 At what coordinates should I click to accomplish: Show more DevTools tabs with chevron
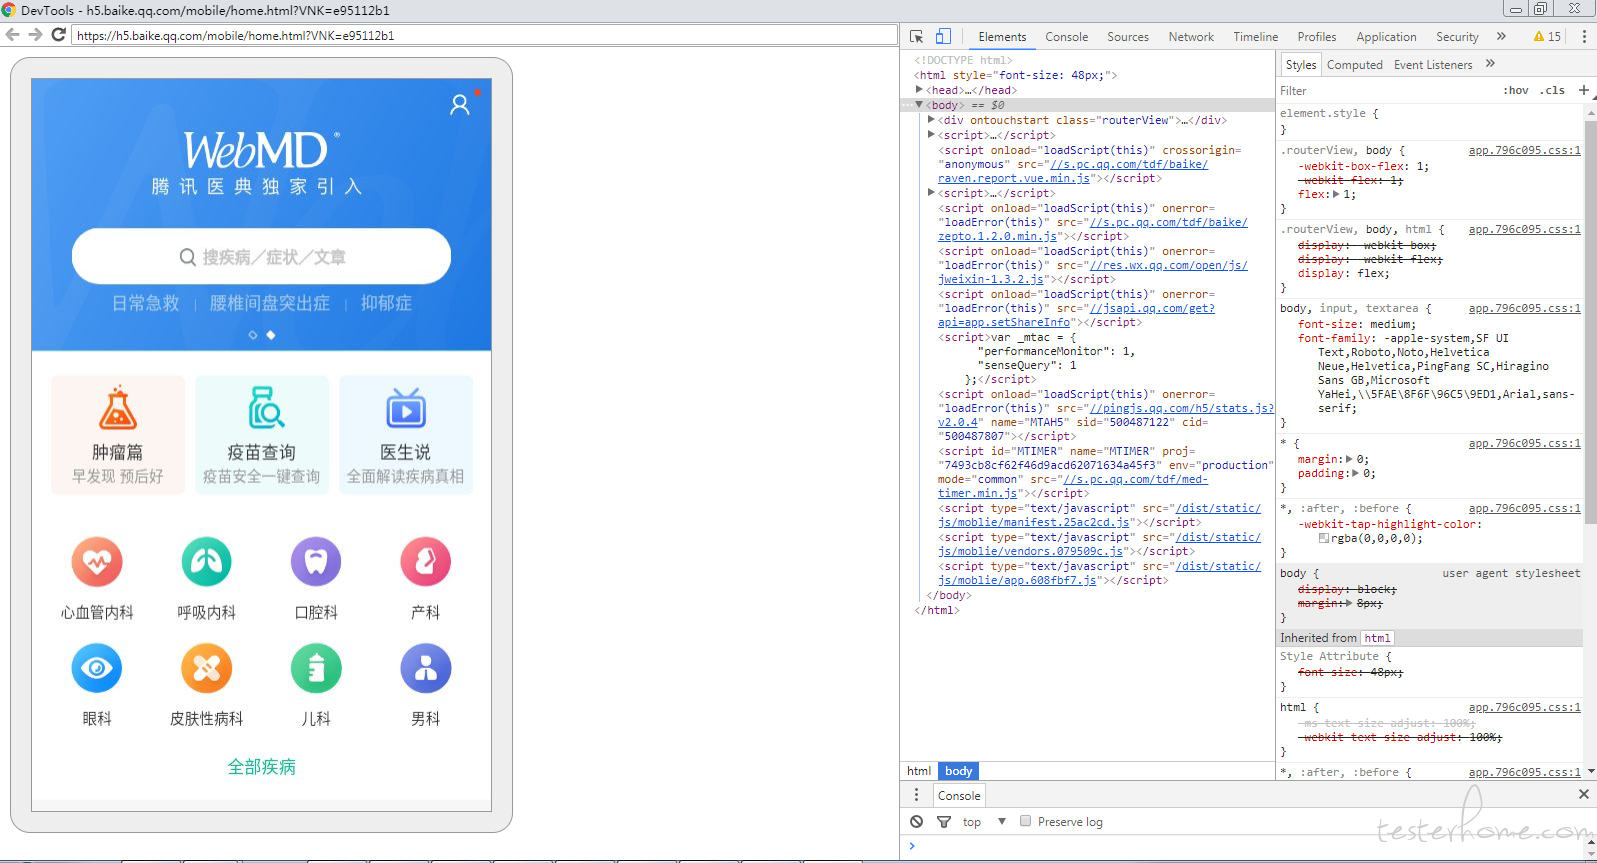[1501, 37]
